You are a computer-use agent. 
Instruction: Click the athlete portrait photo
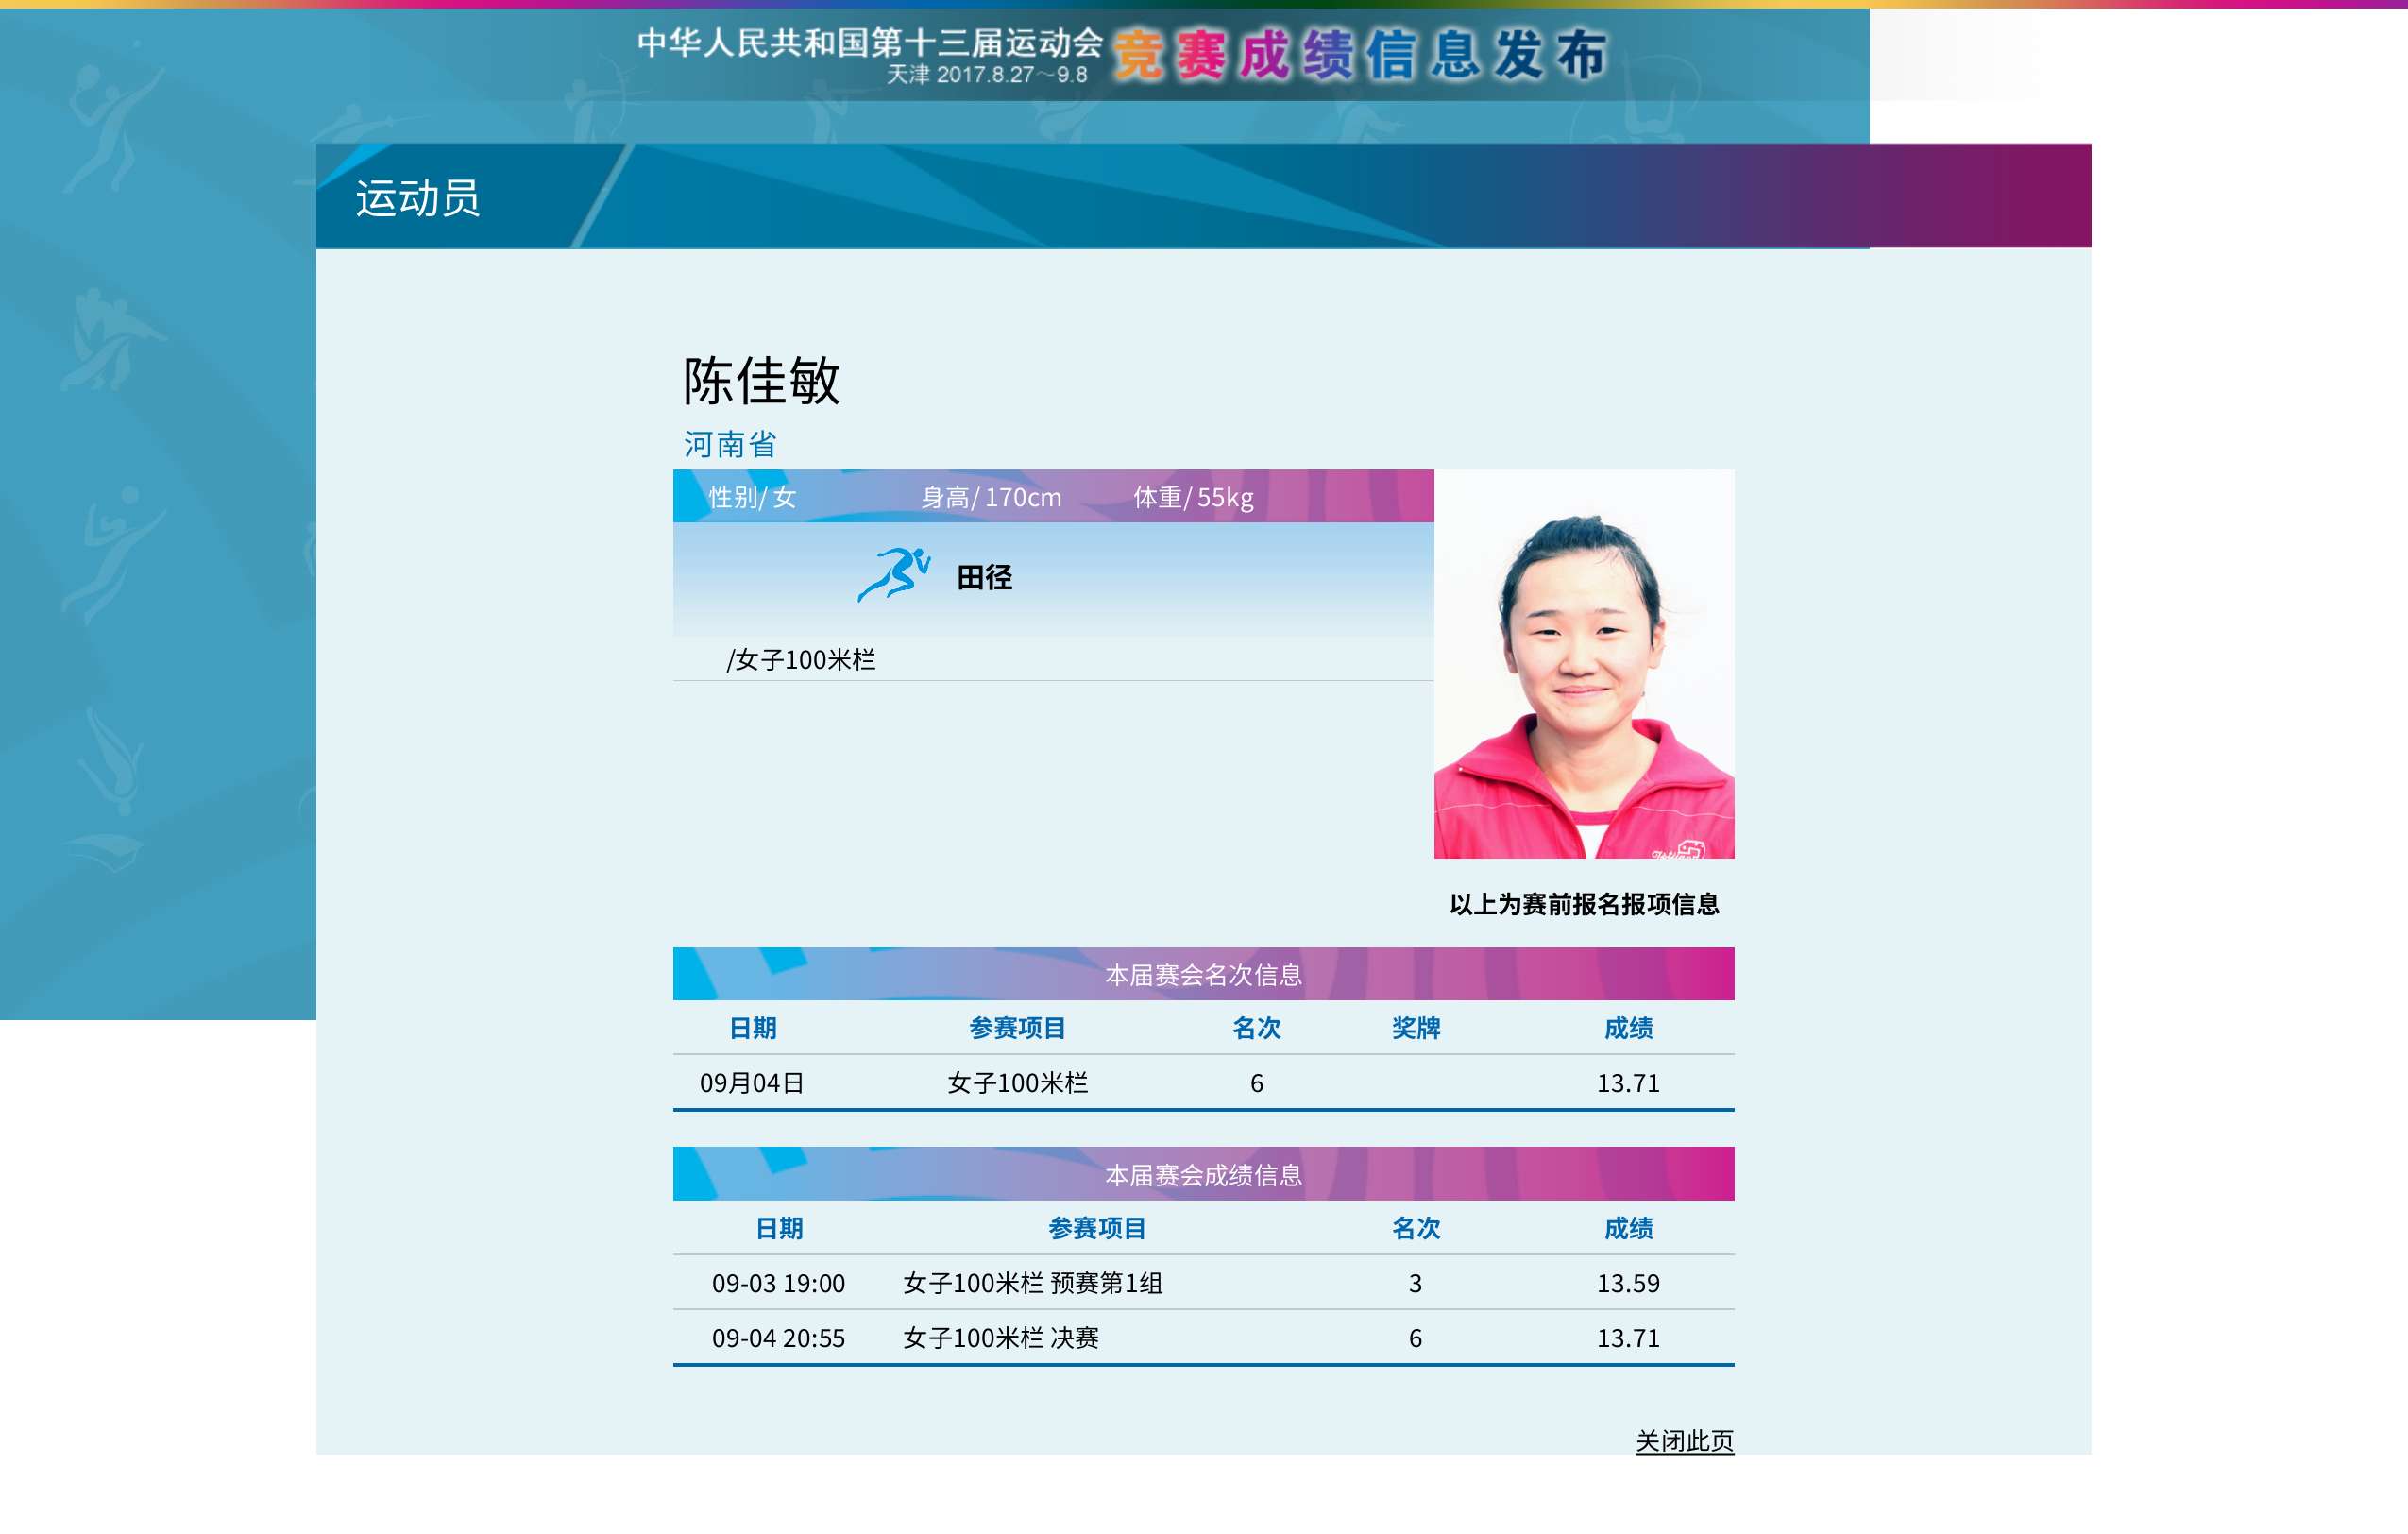[1584, 664]
